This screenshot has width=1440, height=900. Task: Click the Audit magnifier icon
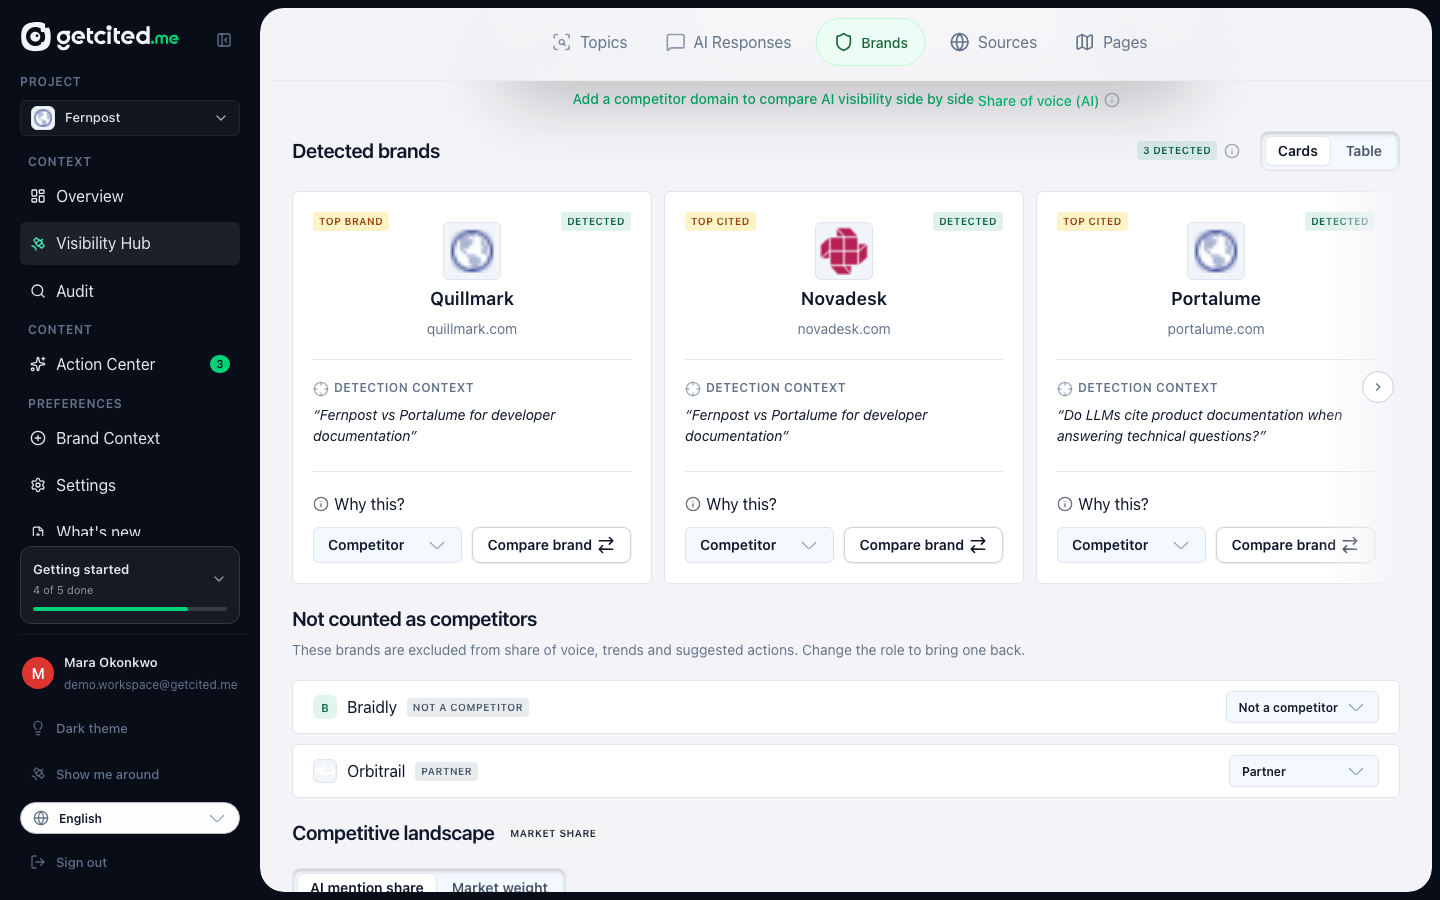(38, 291)
